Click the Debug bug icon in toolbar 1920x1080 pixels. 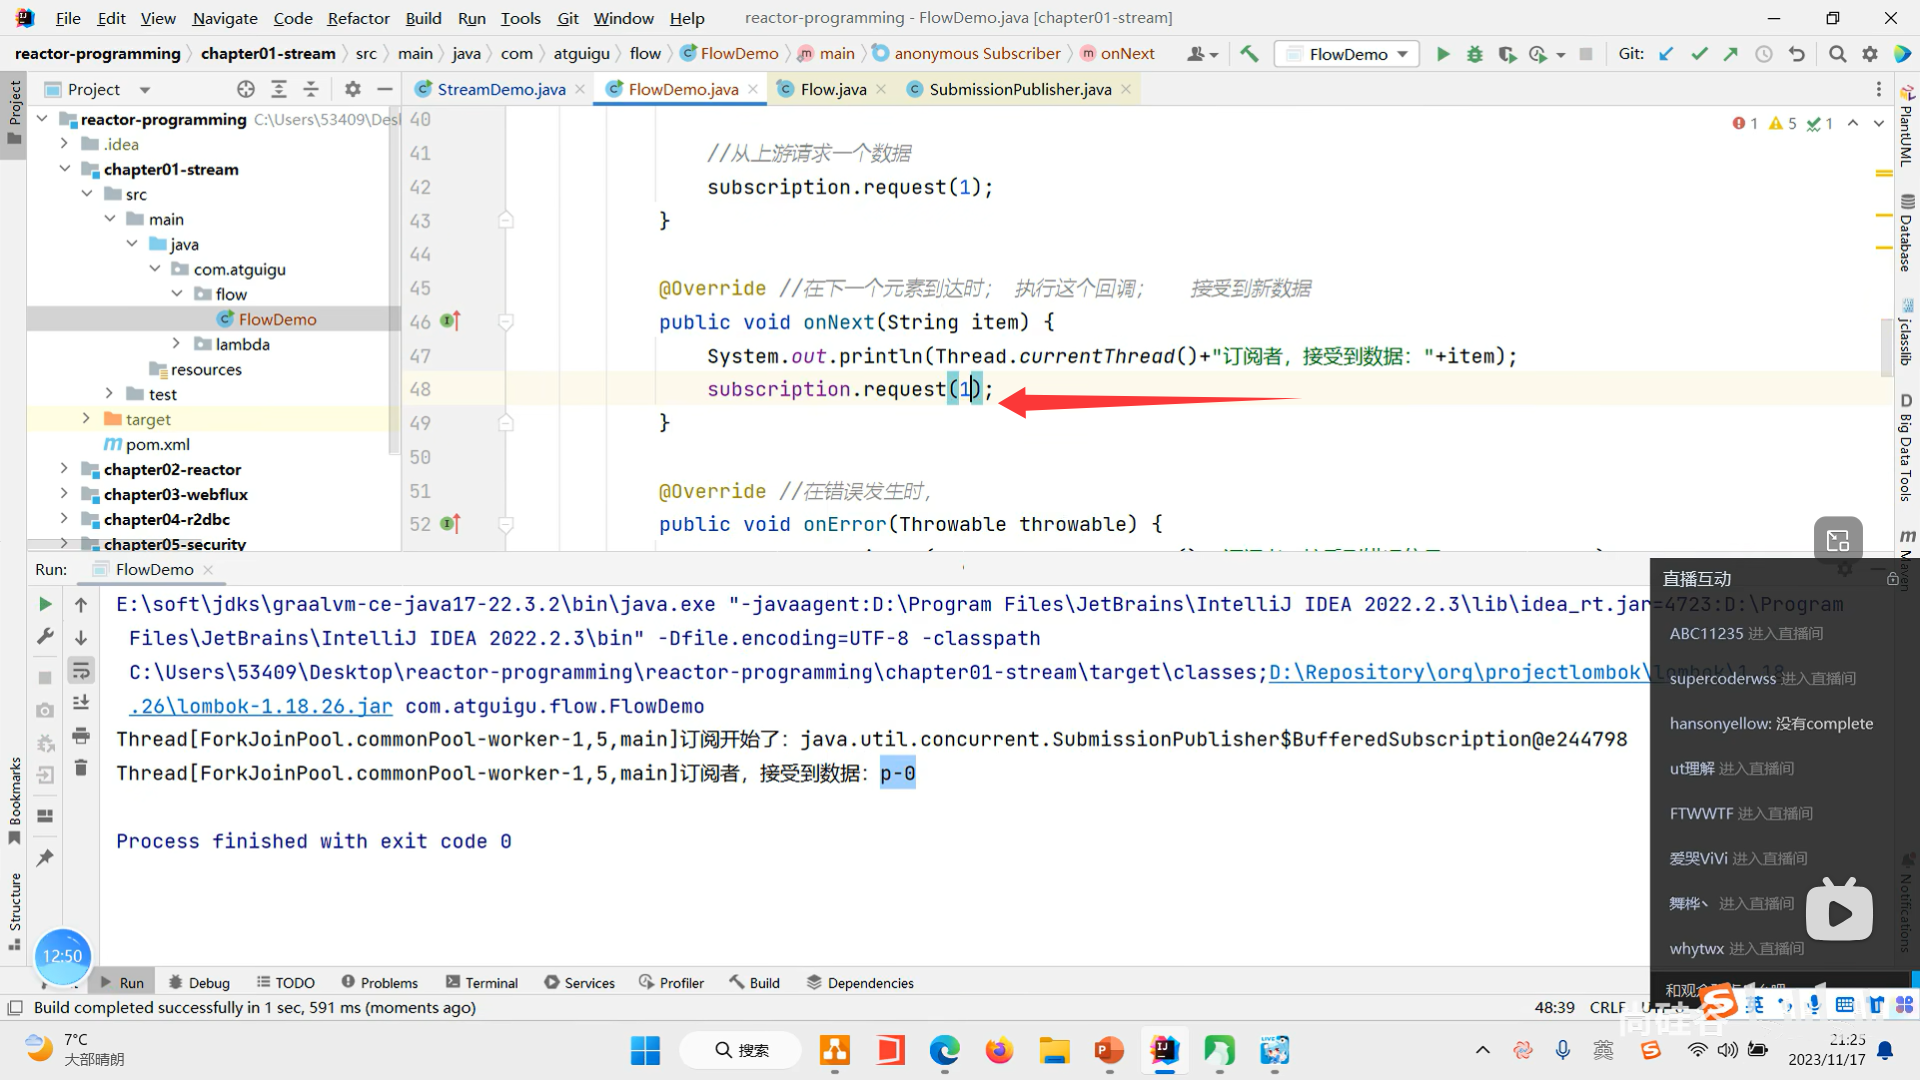(1474, 54)
